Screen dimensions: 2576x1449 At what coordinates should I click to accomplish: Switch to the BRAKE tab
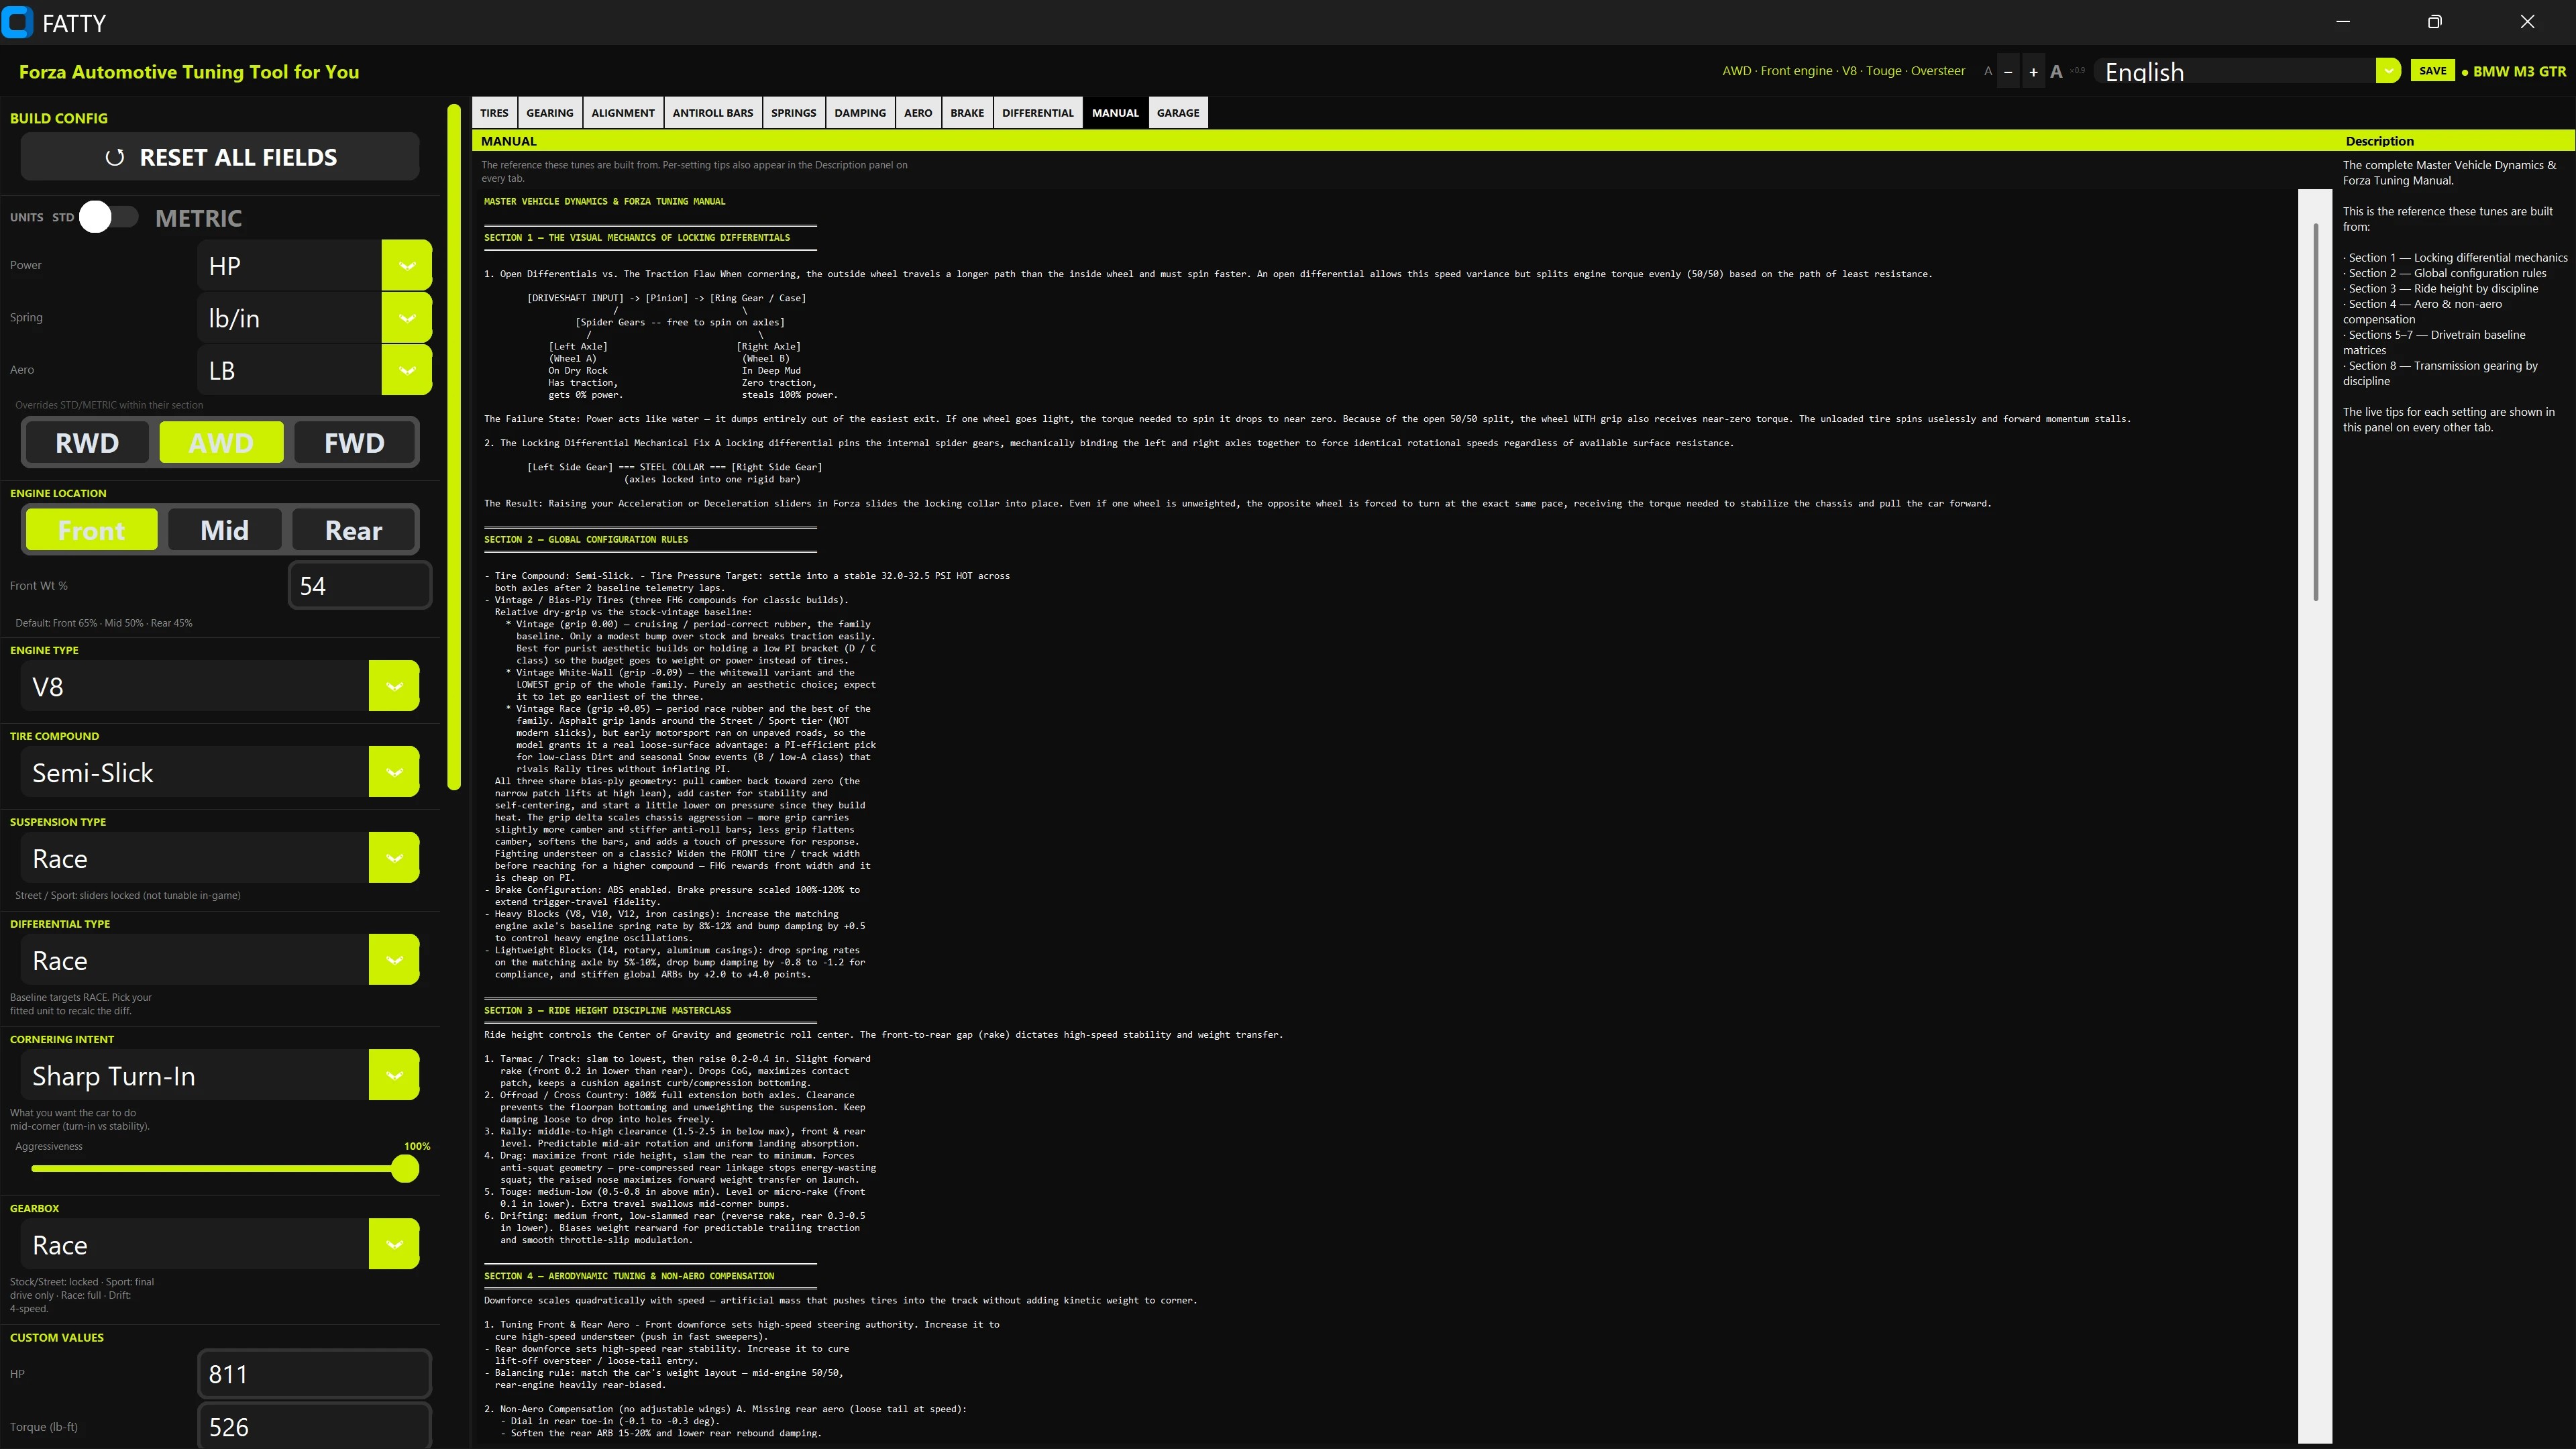967,113
